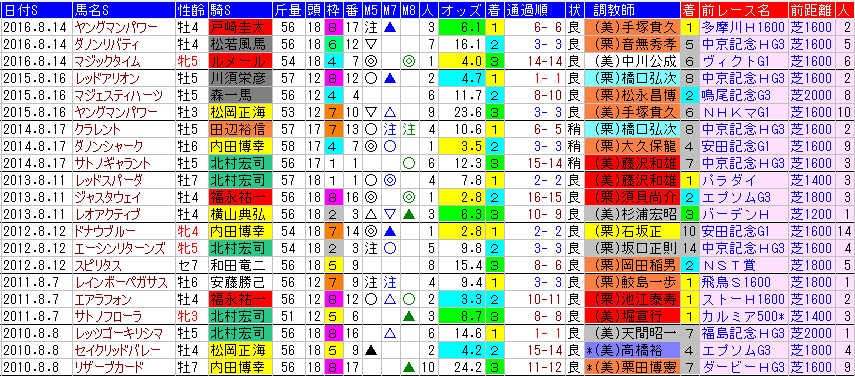Sort by the 日付S column header

(x=37, y=10)
